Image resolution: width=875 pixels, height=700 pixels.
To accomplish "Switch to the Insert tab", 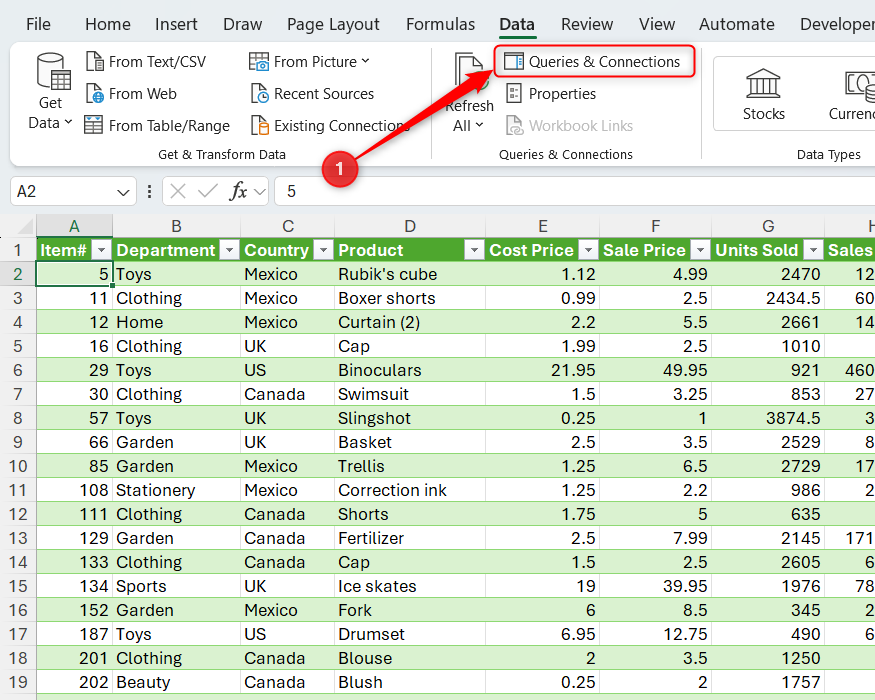I will point(176,24).
